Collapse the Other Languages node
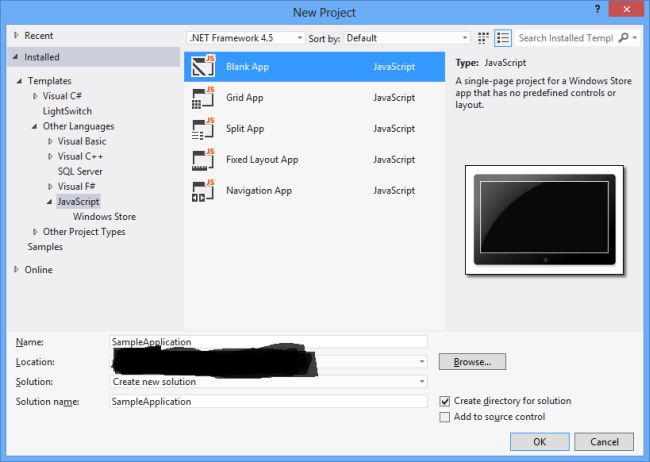Viewport: 650px width, 462px height. coord(34,126)
